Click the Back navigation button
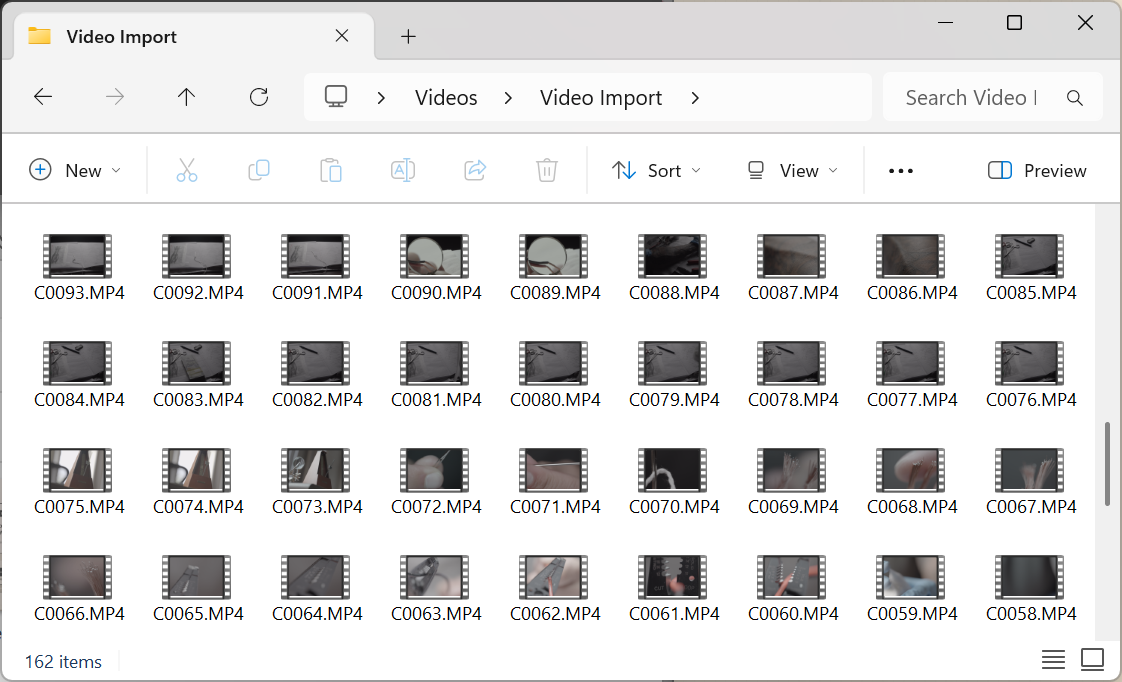Screen dimensions: 1122x682 [x=42, y=96]
